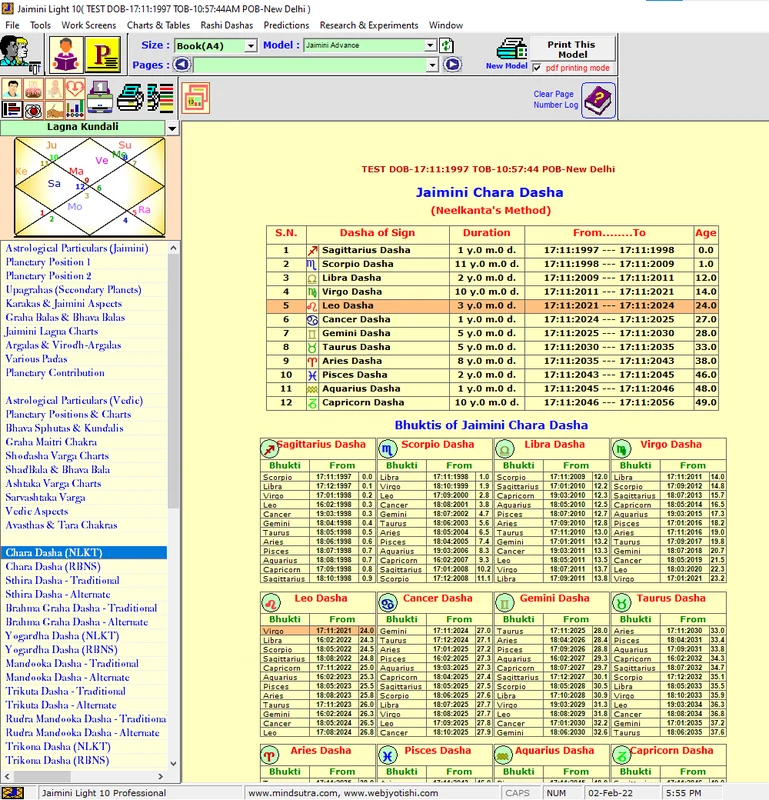Open the Work Screens menu
This screenshot has height=800, width=769.
tap(89, 25)
